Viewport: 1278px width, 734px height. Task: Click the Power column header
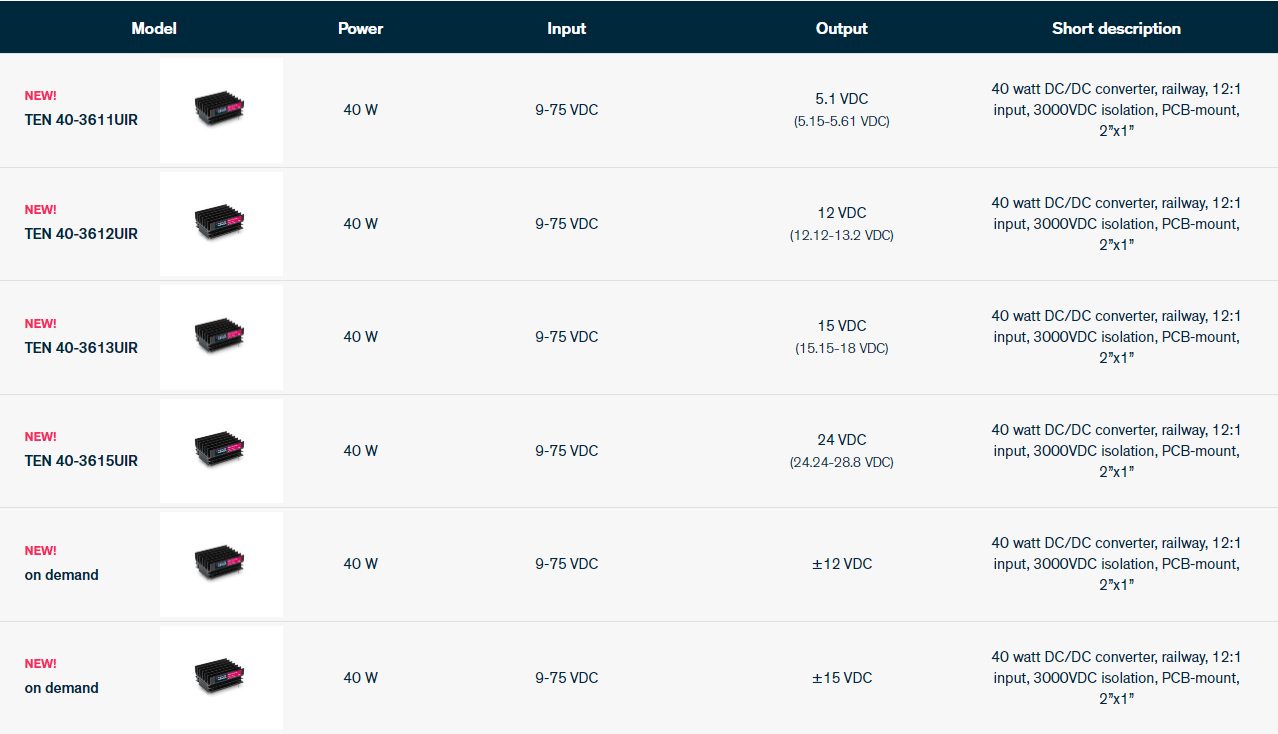click(x=360, y=28)
